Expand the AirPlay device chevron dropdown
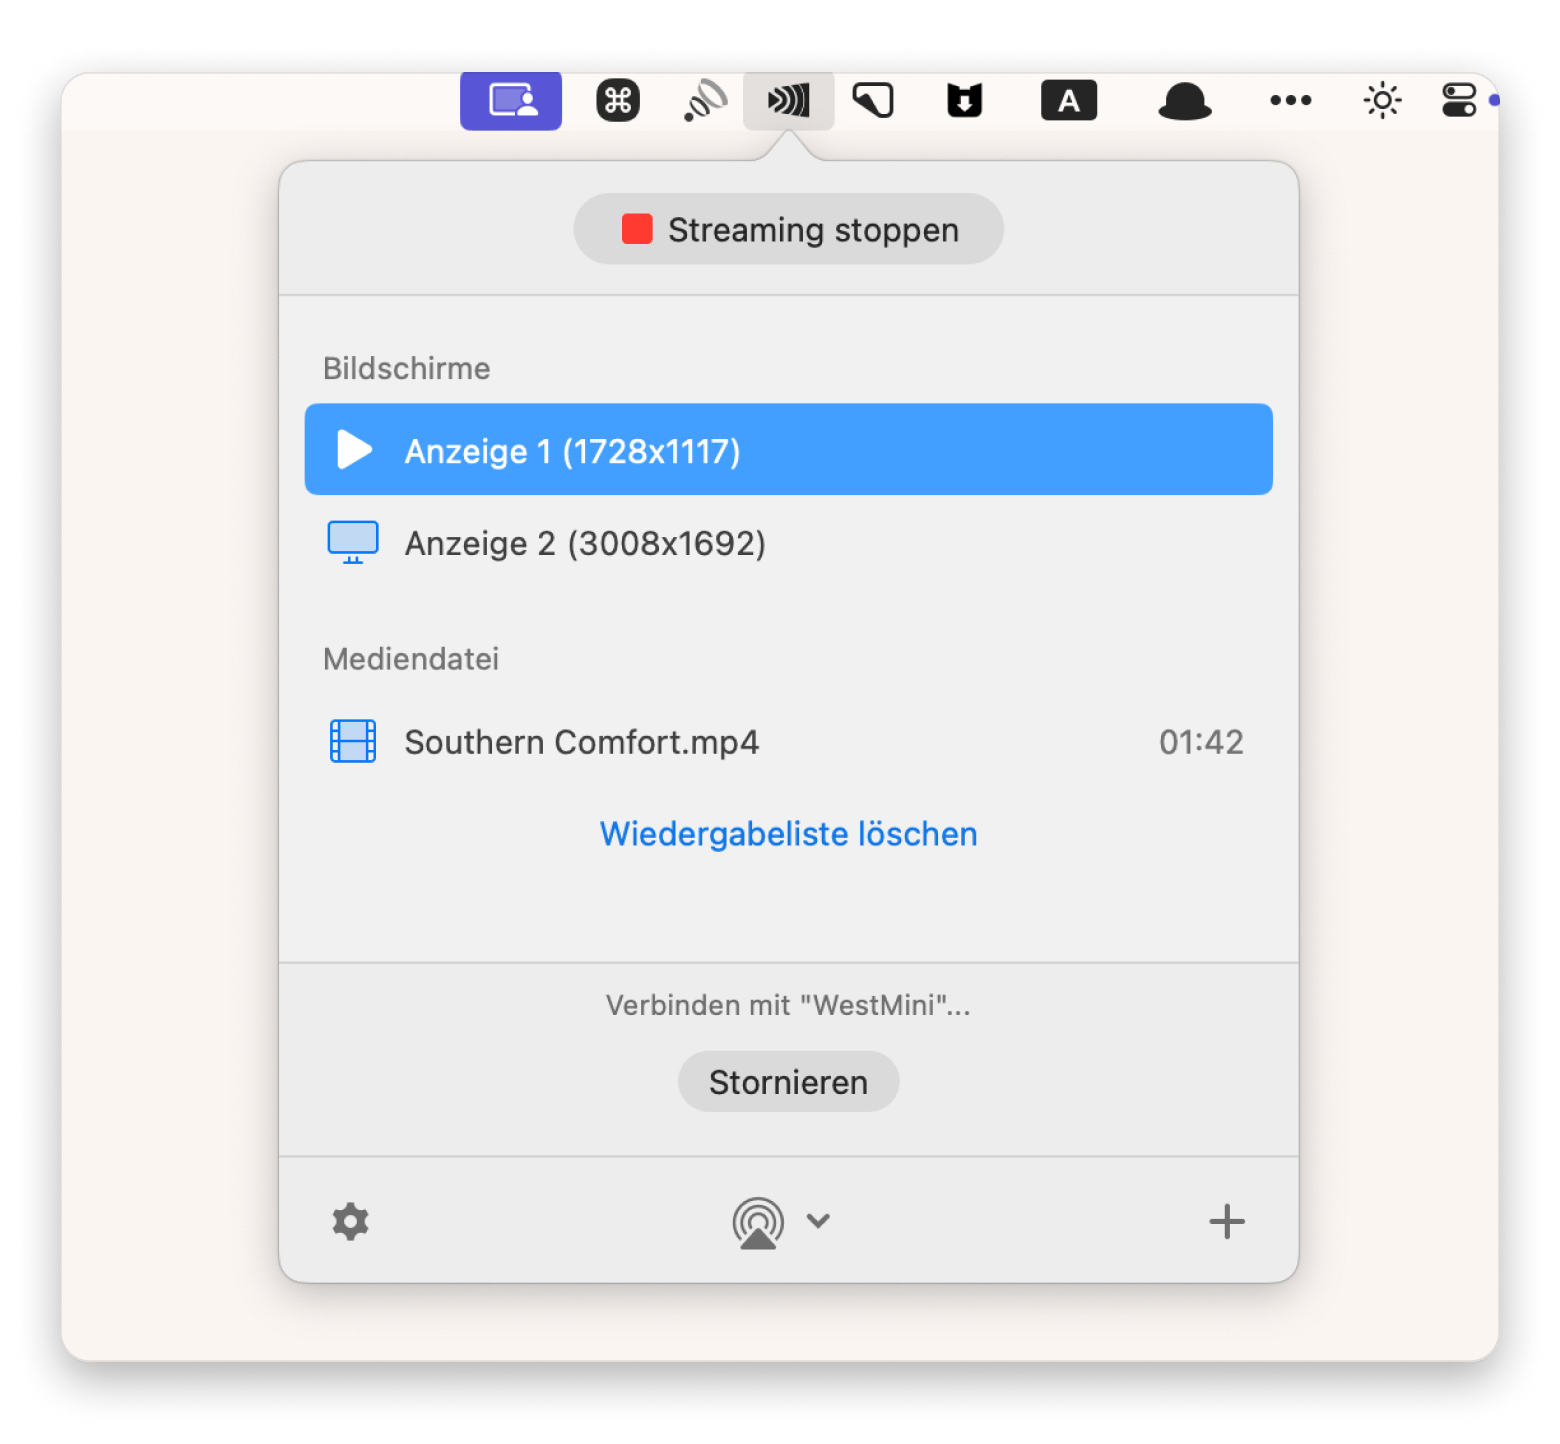Viewport: 1560px width, 1444px height. 819,1221
